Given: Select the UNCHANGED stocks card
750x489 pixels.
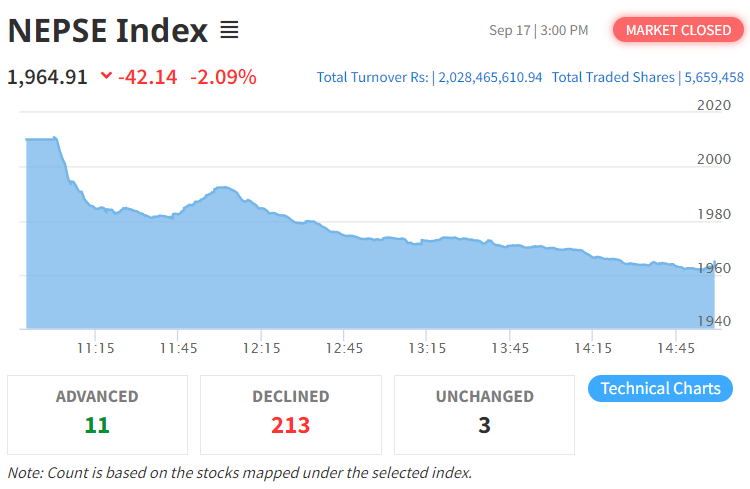Looking at the screenshot, I should pyautogui.click(x=484, y=414).
